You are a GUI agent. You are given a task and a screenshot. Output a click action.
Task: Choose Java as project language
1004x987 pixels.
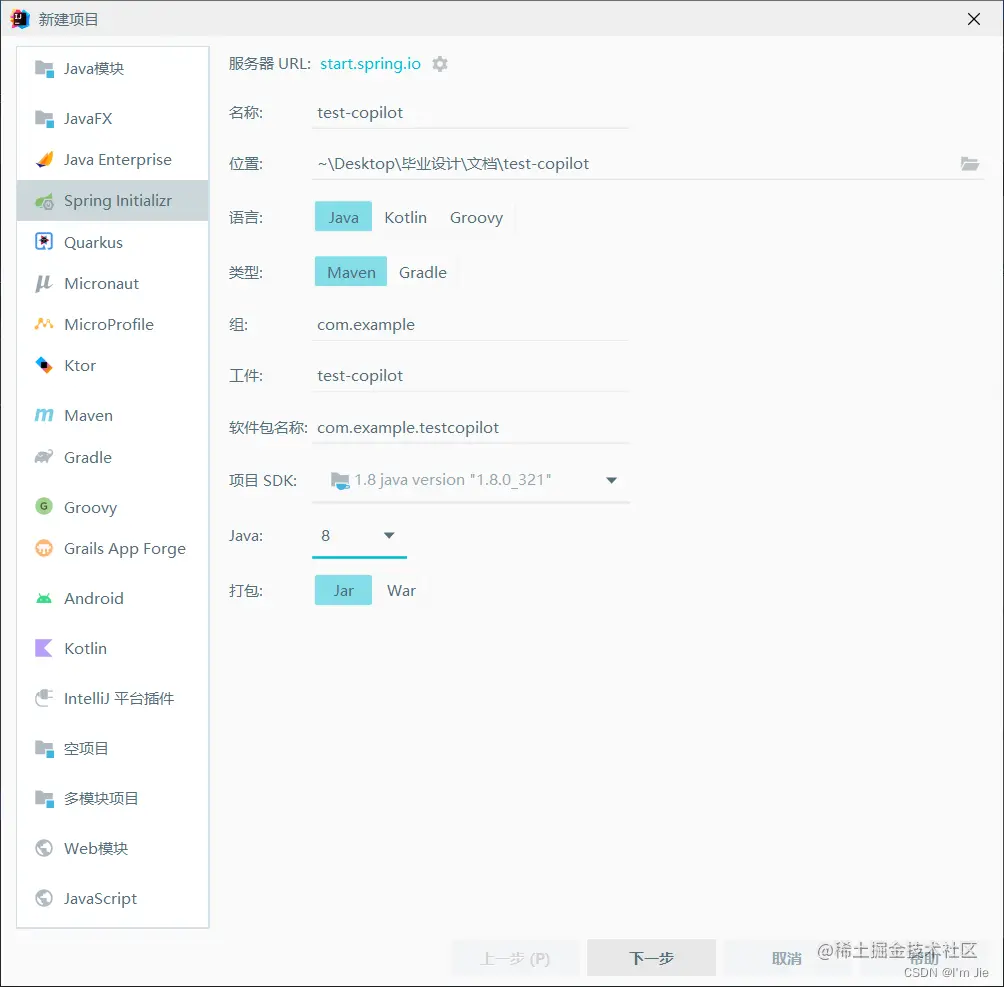[343, 217]
